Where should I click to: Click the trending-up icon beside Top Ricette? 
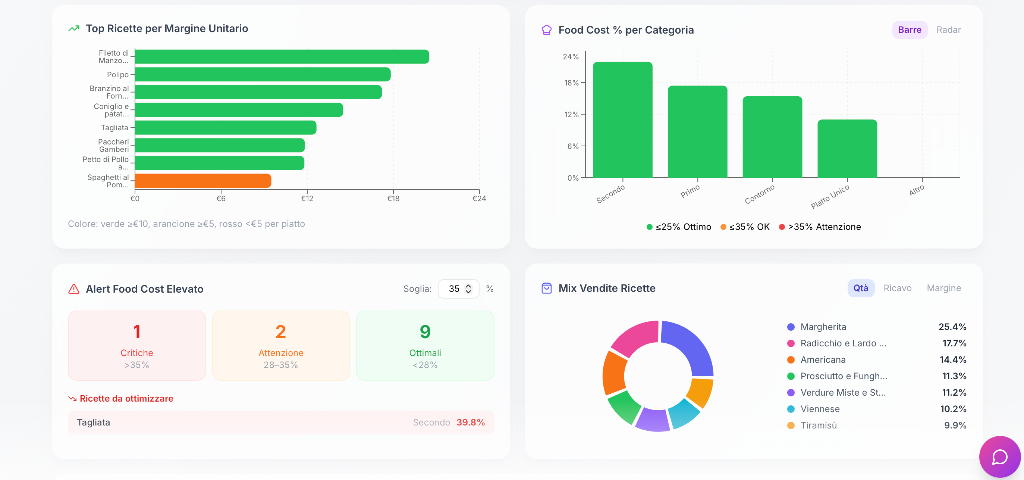[74, 29]
